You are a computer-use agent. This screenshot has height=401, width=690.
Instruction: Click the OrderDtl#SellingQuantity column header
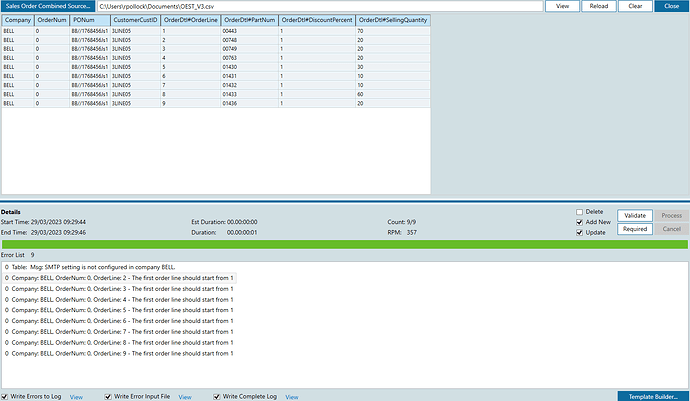393,20
